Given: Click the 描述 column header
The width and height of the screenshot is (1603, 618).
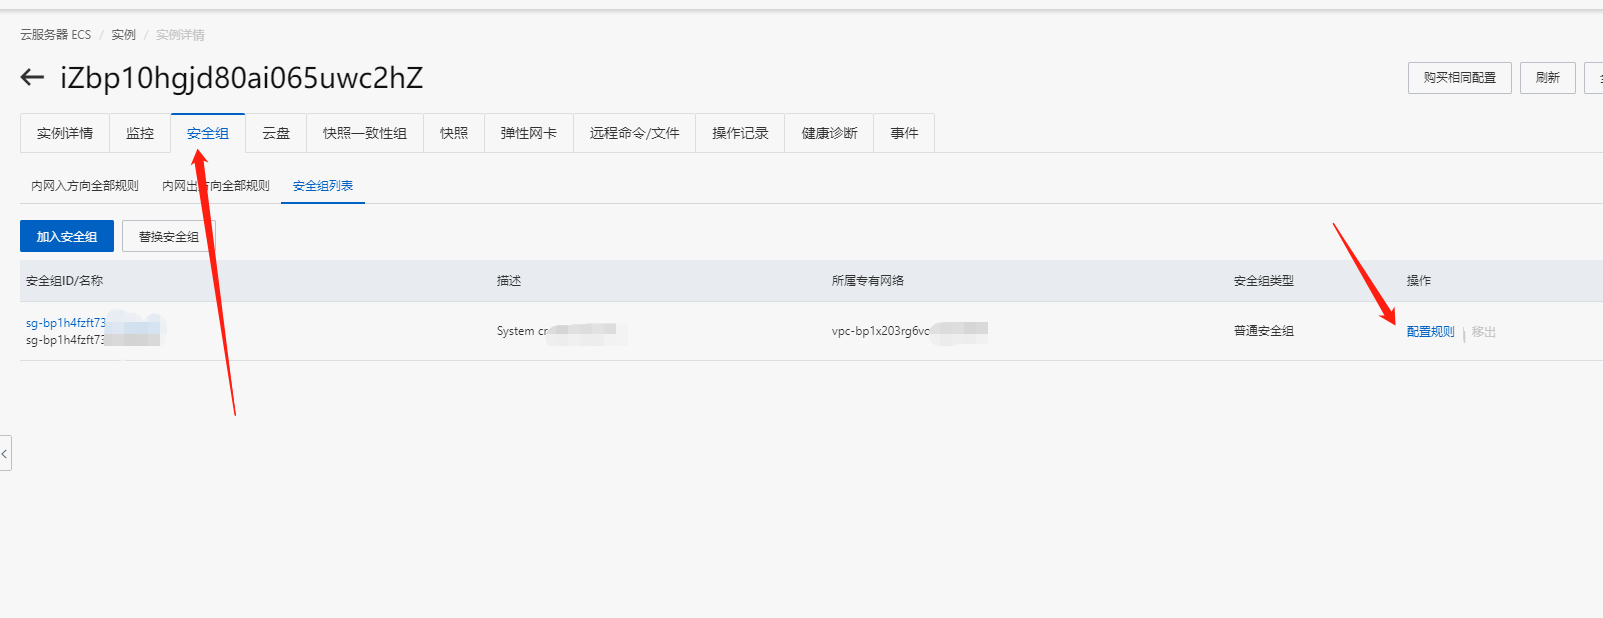Looking at the screenshot, I should coord(509,281).
